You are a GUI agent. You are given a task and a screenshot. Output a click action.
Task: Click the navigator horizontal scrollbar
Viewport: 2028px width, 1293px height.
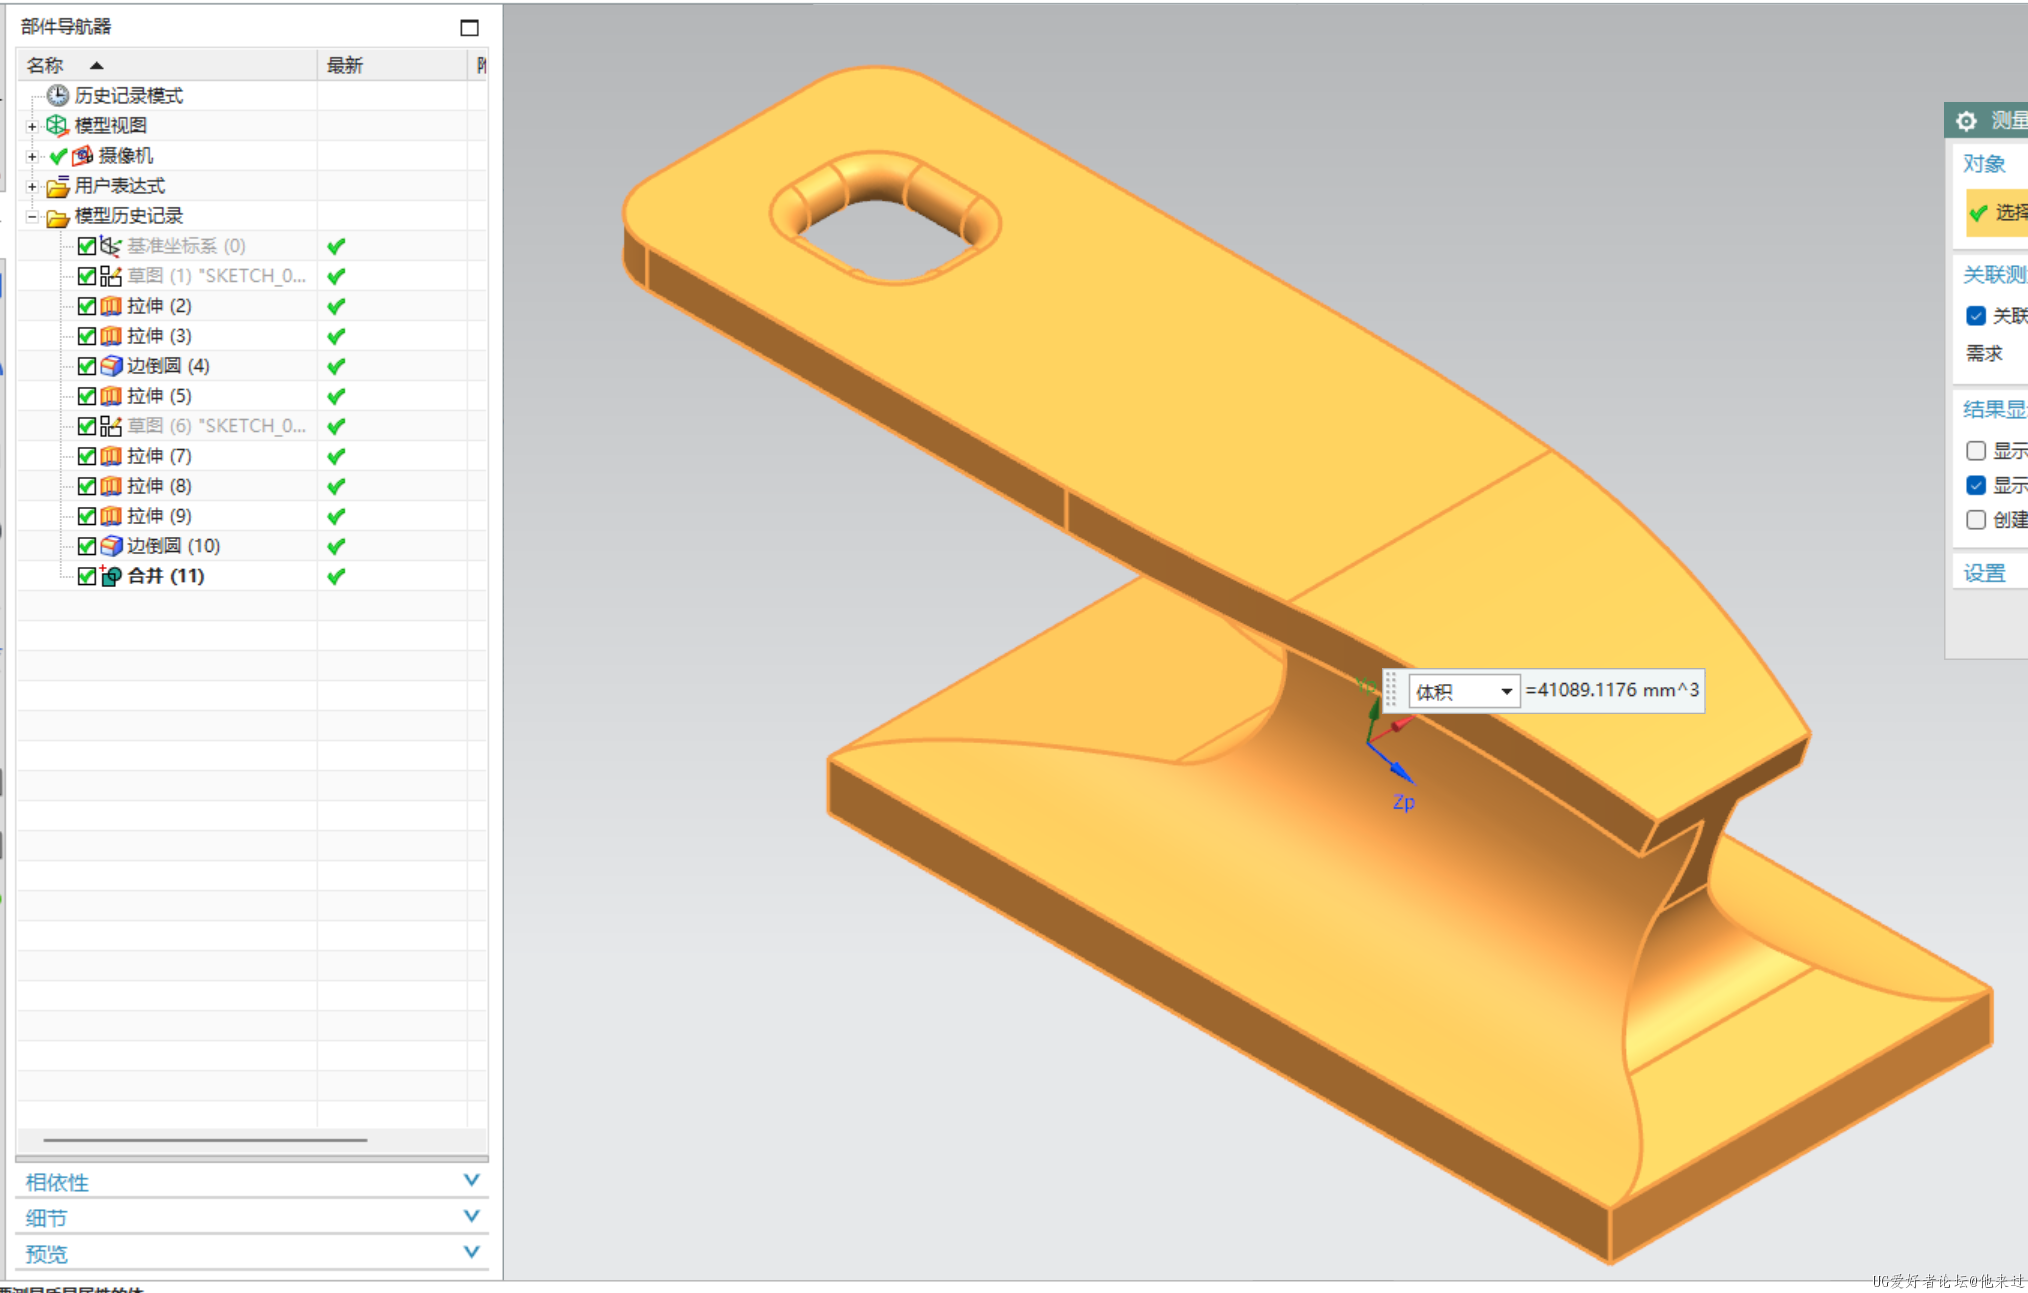[205, 1139]
